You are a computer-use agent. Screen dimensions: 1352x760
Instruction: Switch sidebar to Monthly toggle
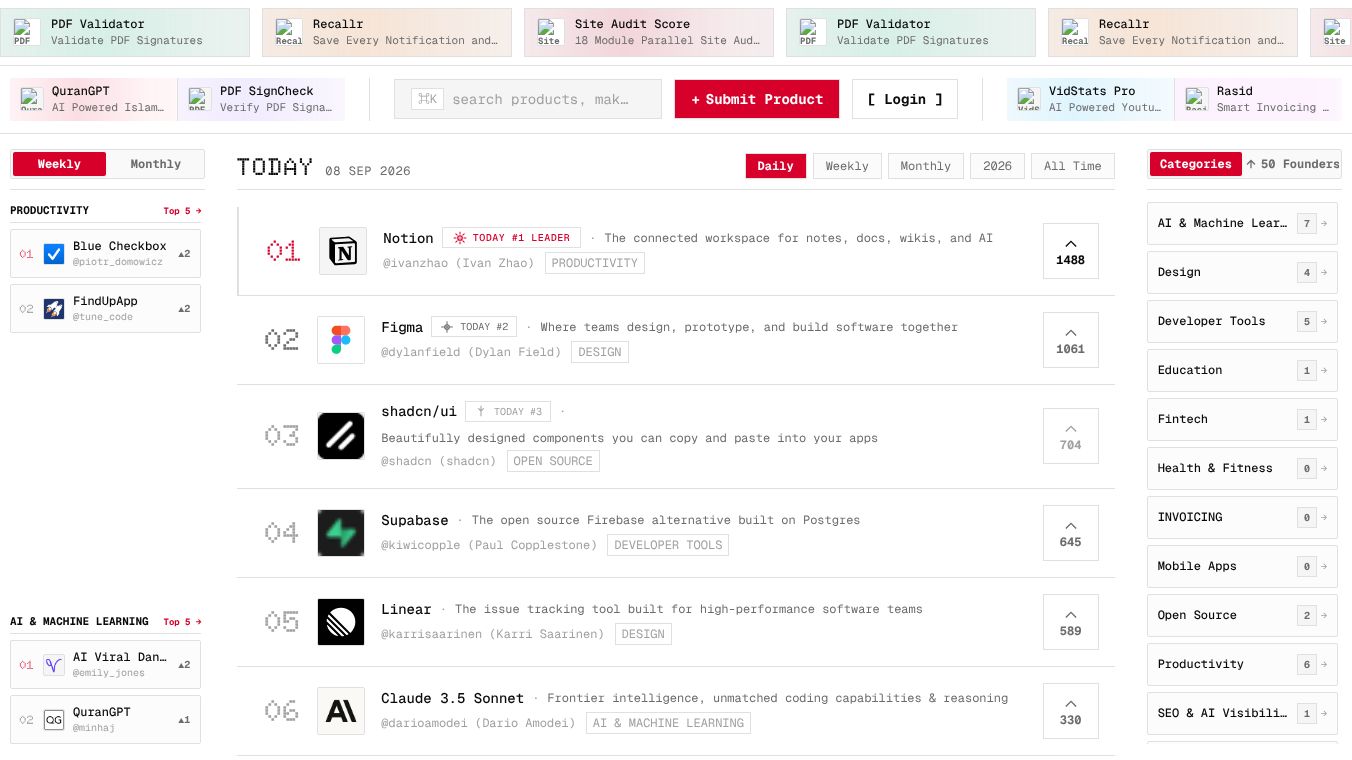click(155, 164)
